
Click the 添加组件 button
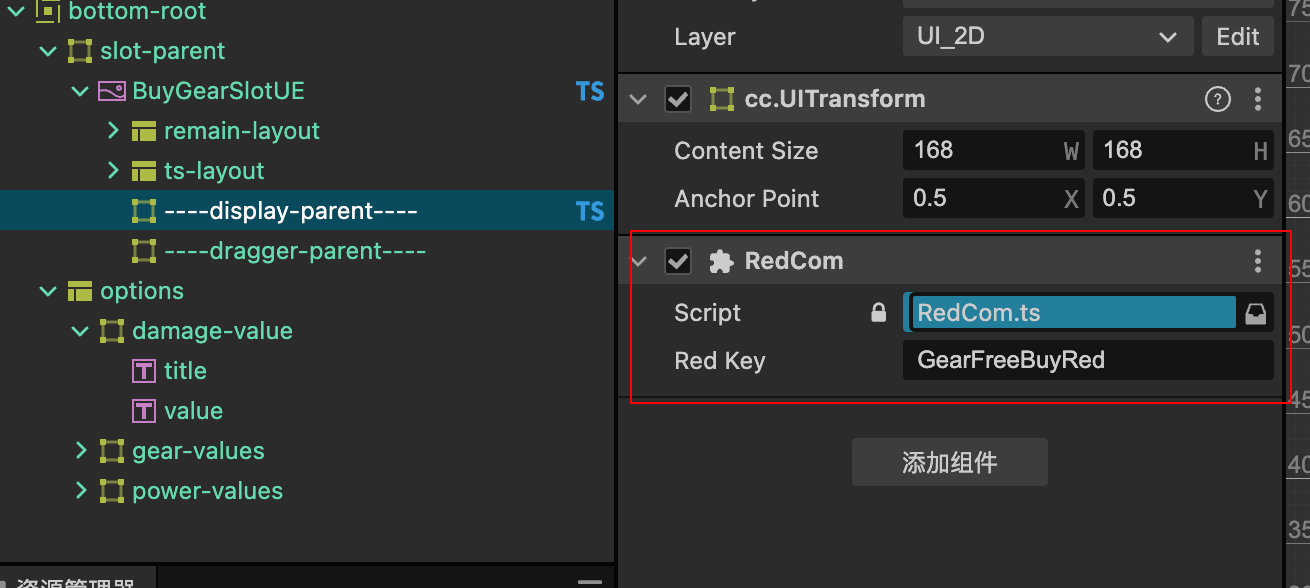[x=949, y=462]
